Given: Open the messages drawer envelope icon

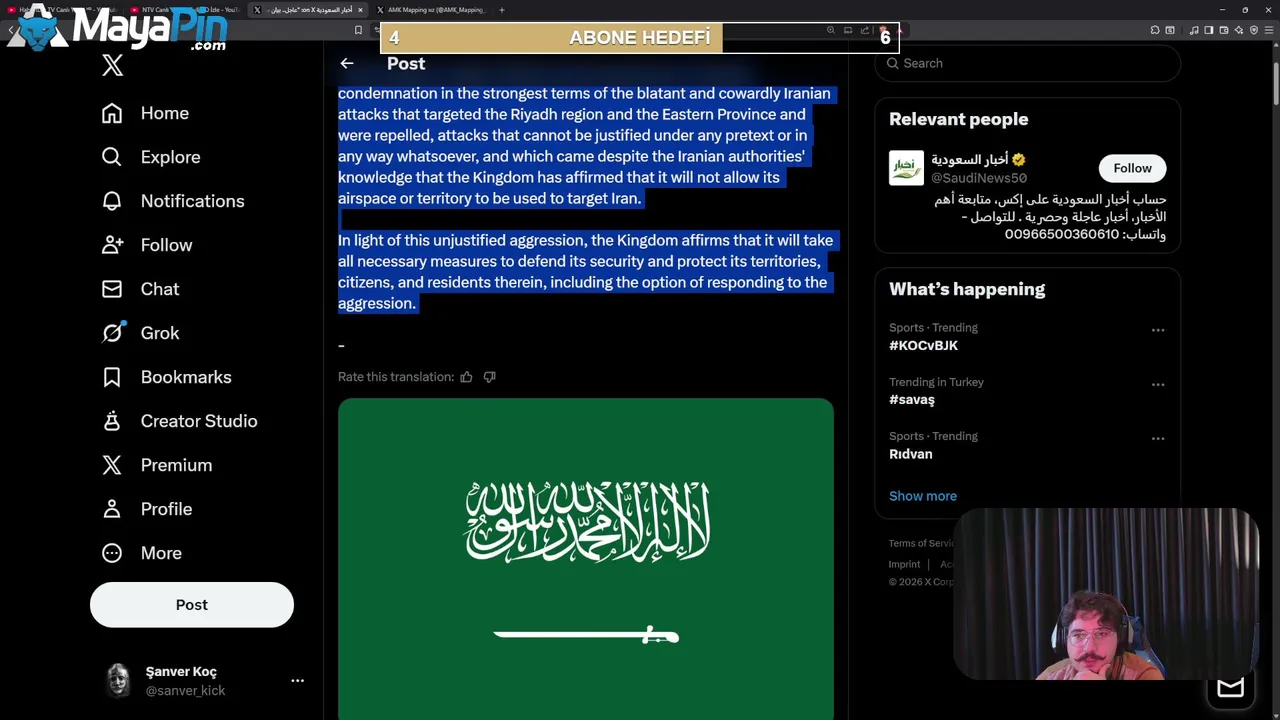Looking at the screenshot, I should 1230,687.
